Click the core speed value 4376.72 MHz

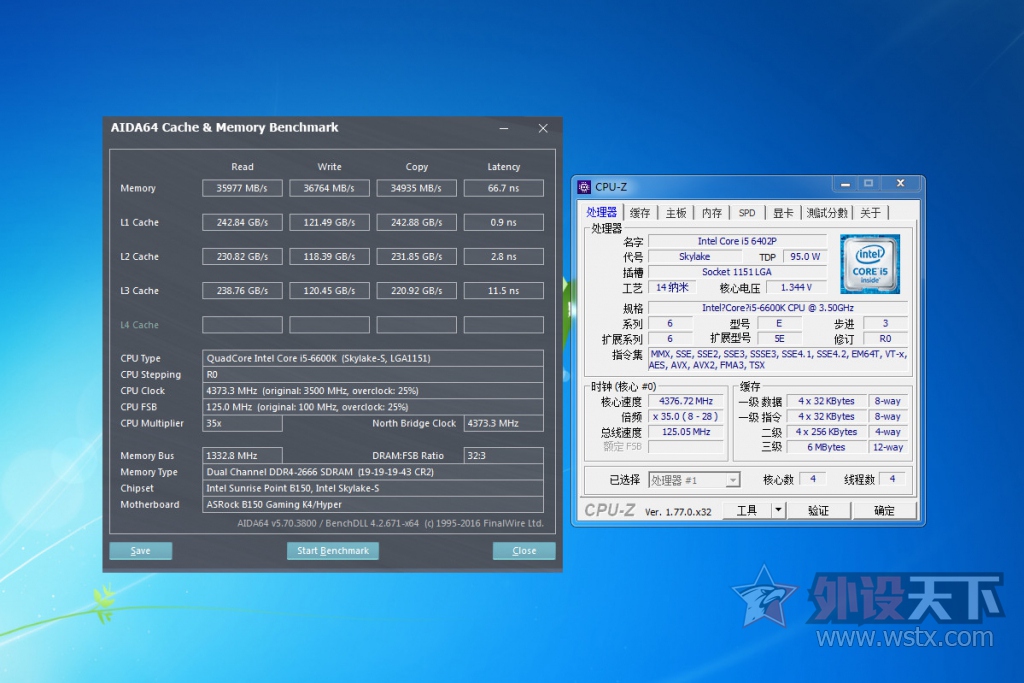coord(686,401)
